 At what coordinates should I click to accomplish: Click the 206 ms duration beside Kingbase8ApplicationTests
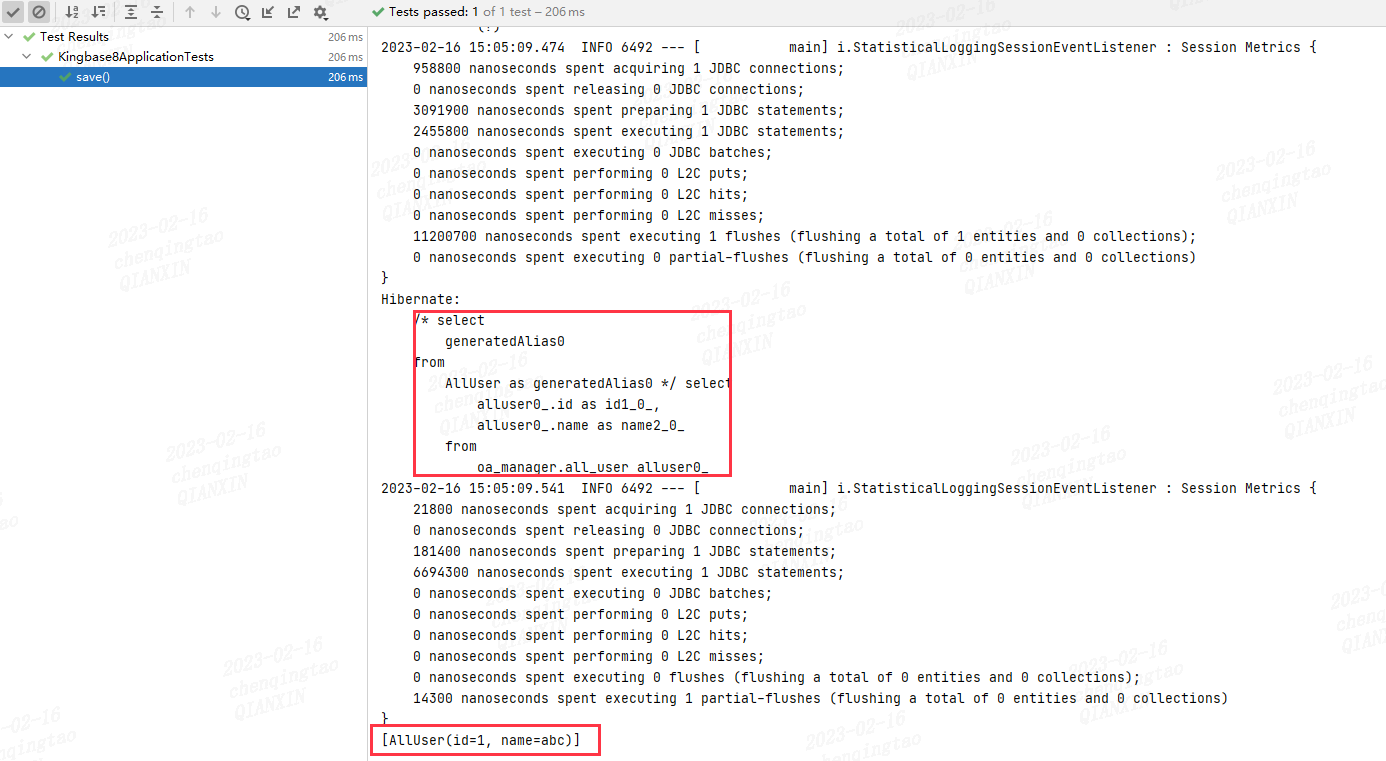(345, 57)
